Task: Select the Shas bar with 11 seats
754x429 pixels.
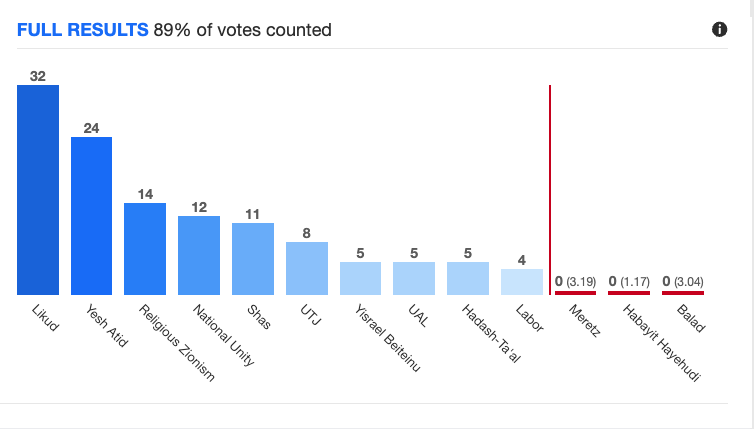Action: click(x=253, y=259)
